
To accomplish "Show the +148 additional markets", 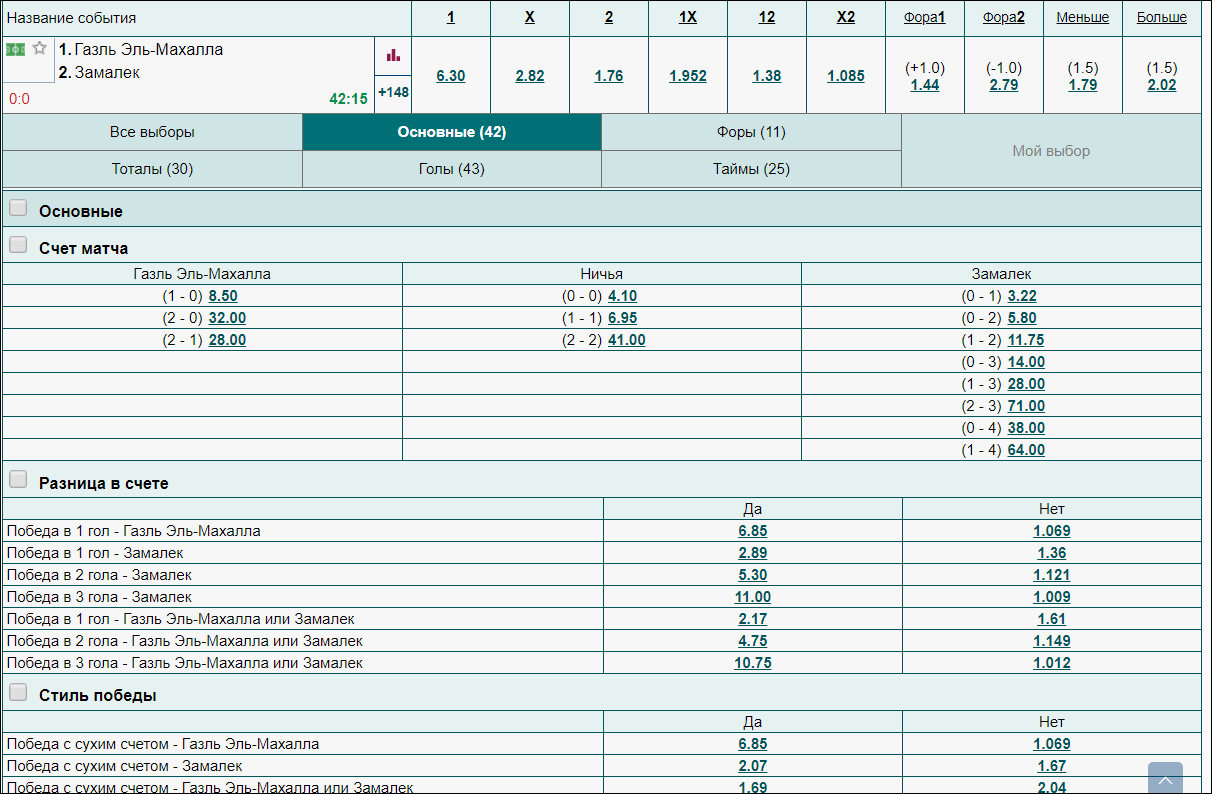I will point(393,92).
